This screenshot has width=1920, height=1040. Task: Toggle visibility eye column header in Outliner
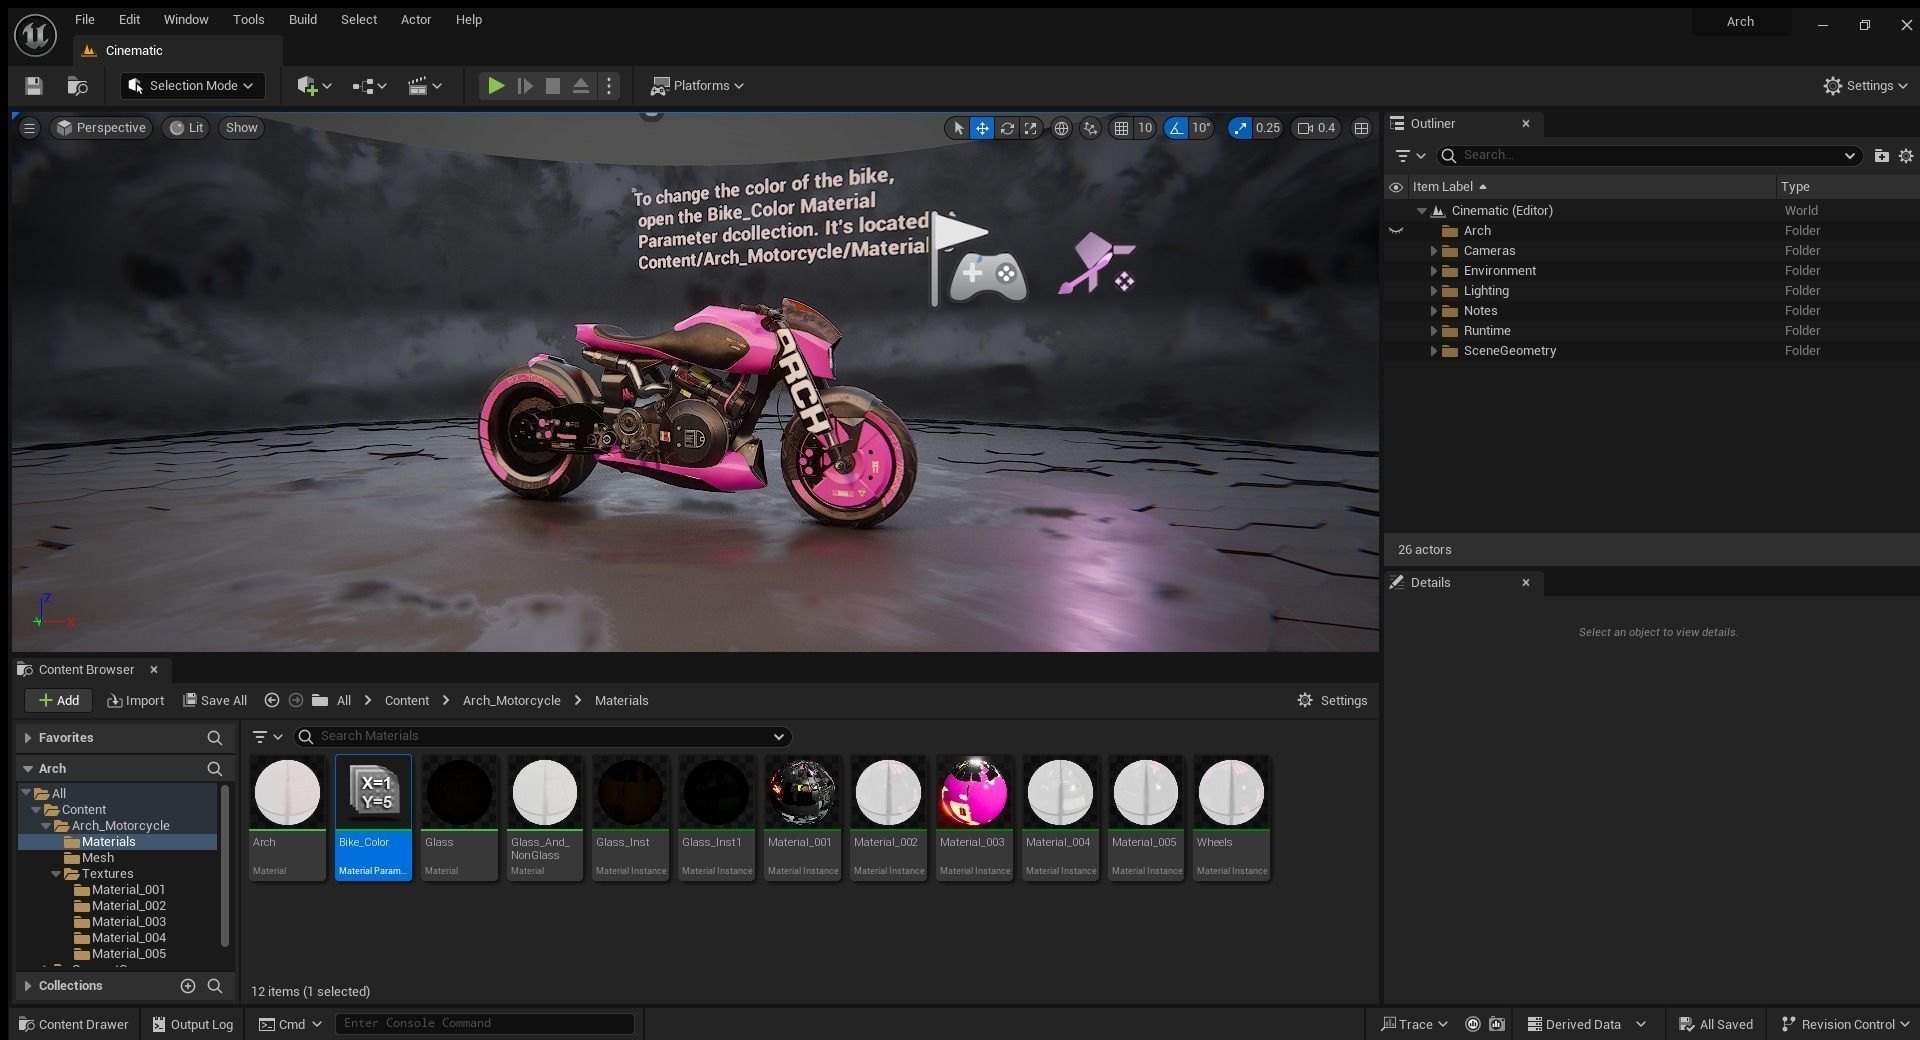[1396, 187]
